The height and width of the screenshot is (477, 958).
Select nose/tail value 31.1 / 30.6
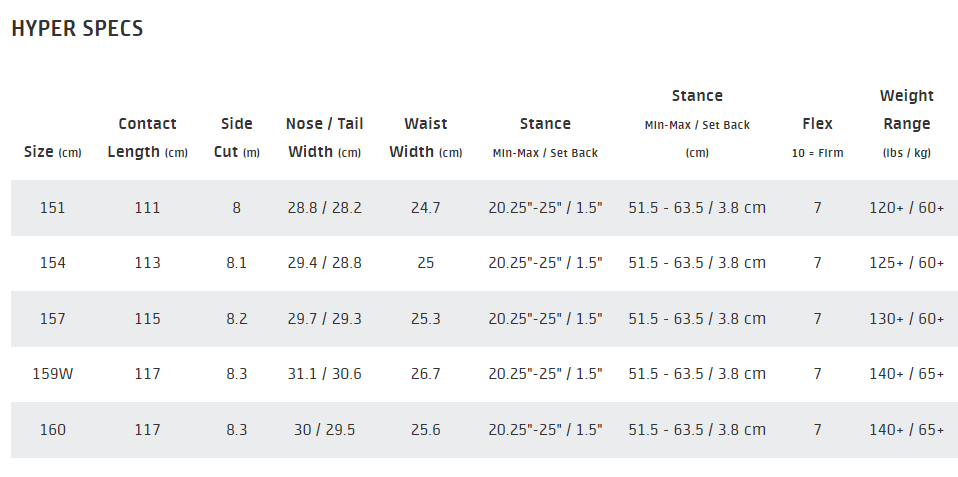[324, 374]
